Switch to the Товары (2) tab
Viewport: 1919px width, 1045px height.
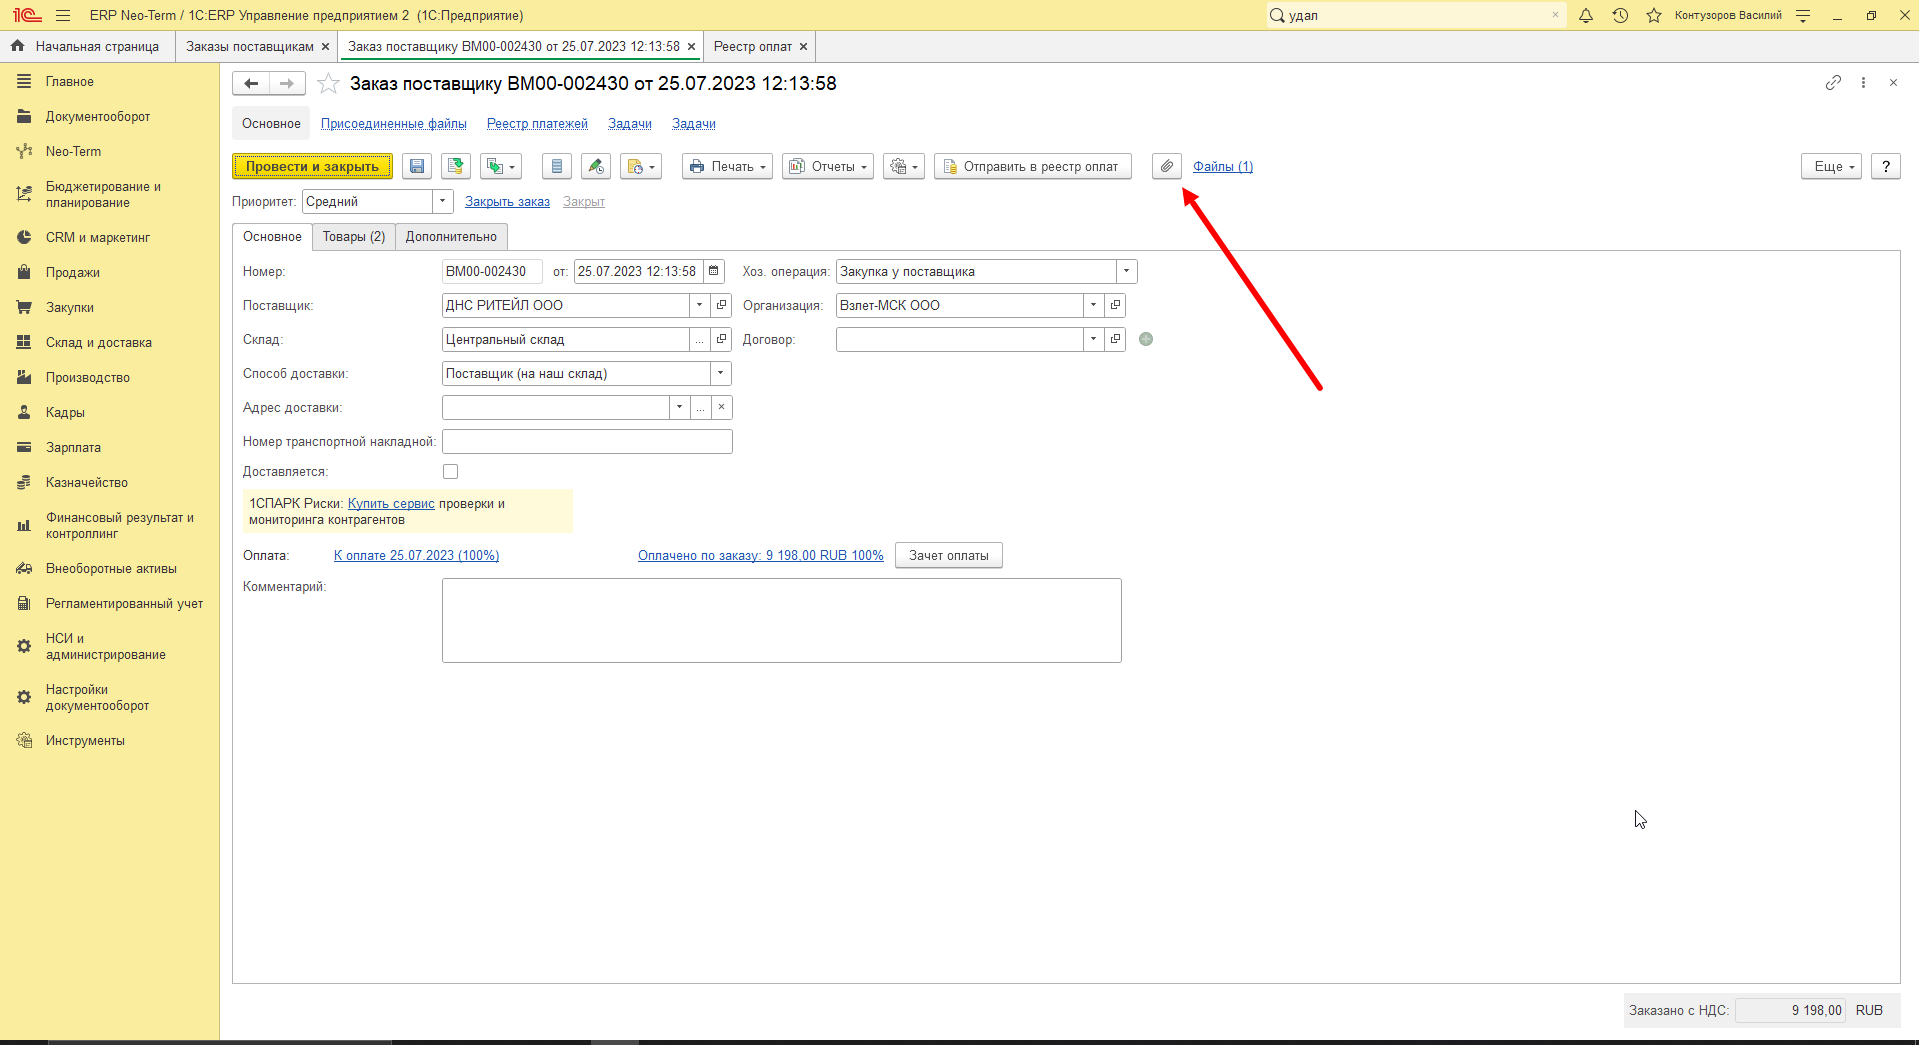pos(354,237)
